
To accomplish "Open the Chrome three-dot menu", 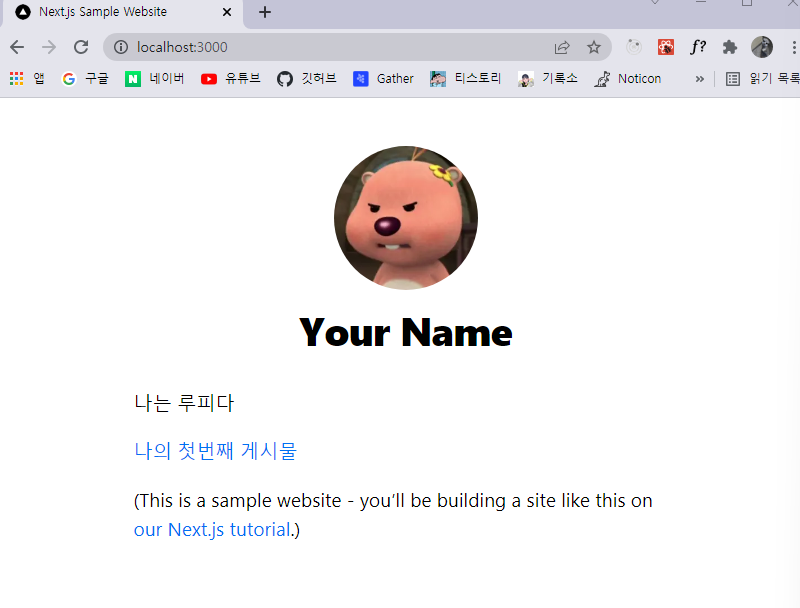I will coord(793,47).
